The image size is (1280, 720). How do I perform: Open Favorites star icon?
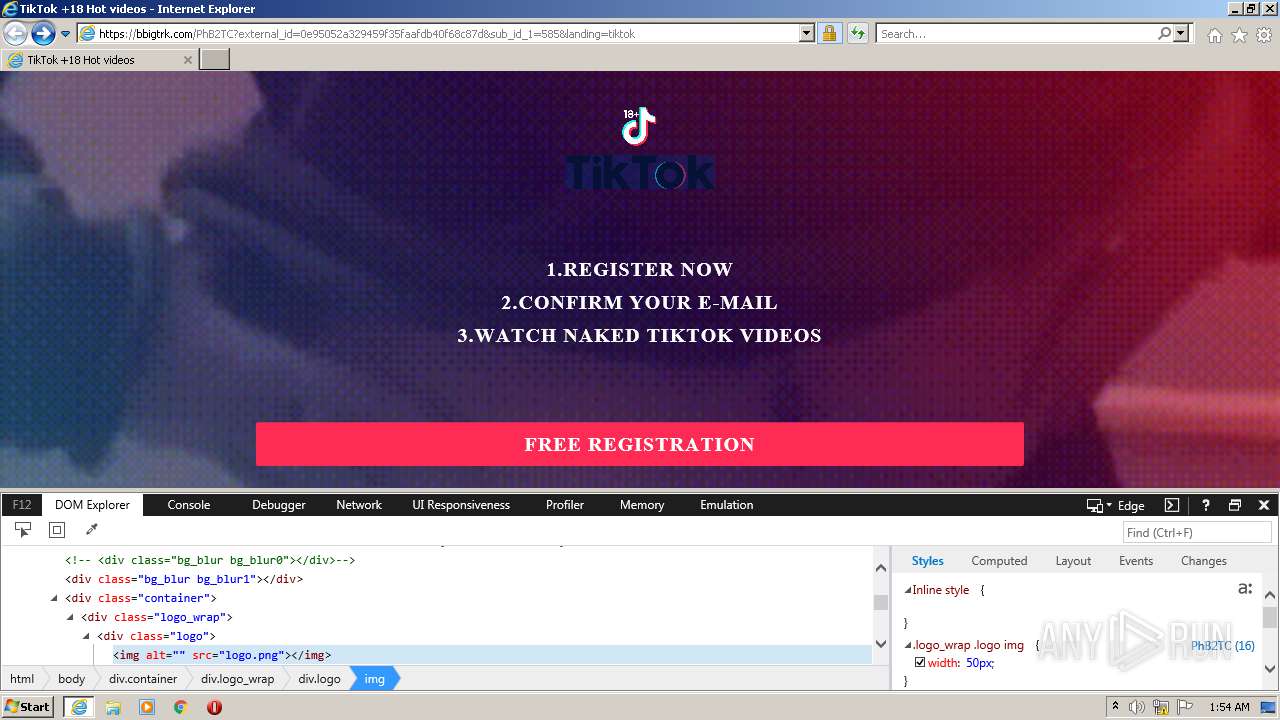tap(1239, 35)
